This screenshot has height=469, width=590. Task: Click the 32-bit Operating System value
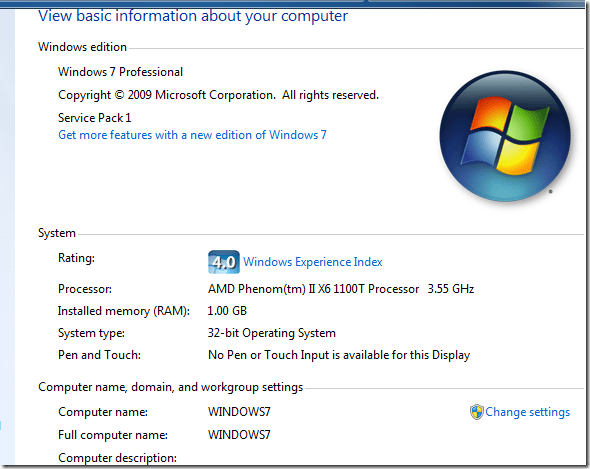pos(272,333)
